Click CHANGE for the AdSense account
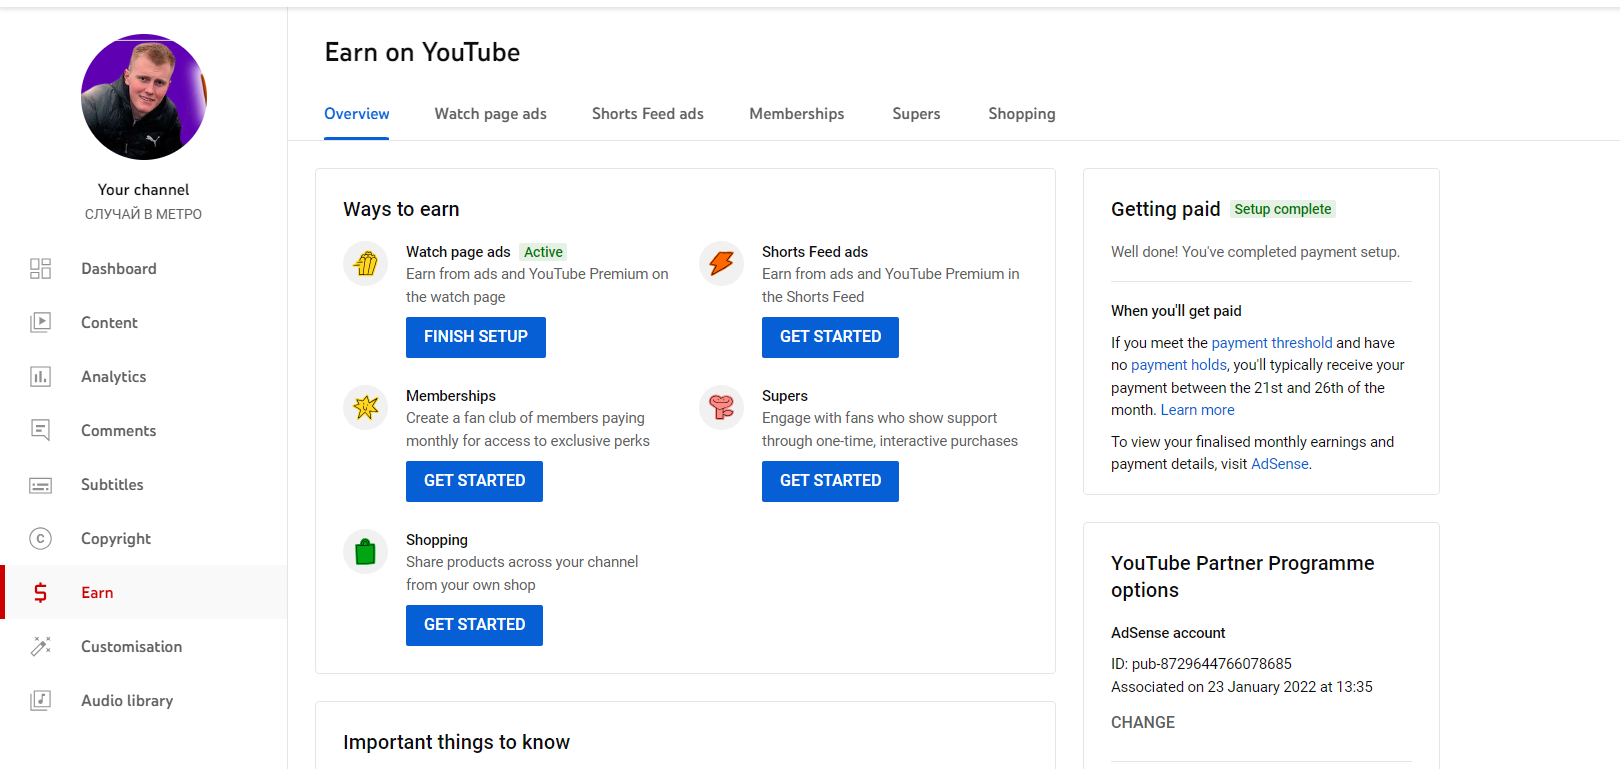 pyautogui.click(x=1143, y=722)
